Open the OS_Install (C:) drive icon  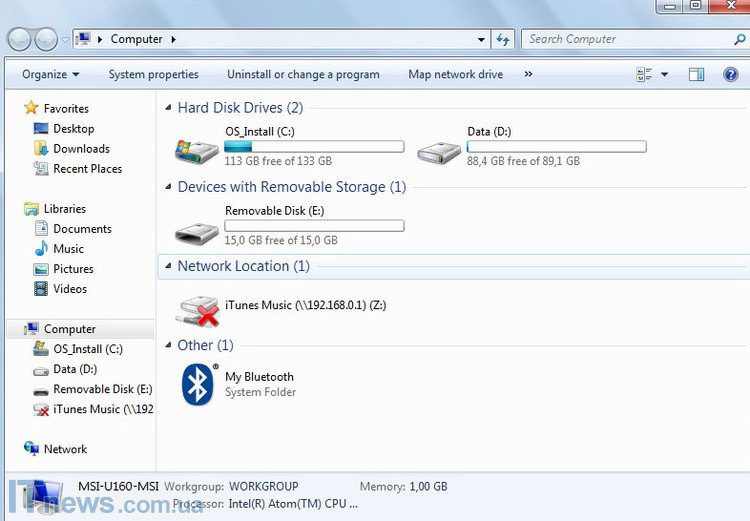tap(197, 149)
